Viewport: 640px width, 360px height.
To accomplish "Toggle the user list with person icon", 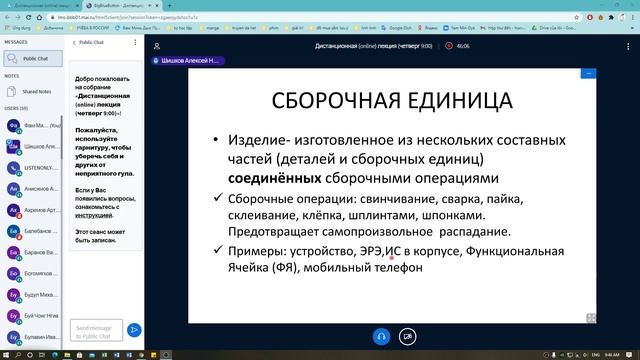I will pyautogui.click(x=157, y=46).
